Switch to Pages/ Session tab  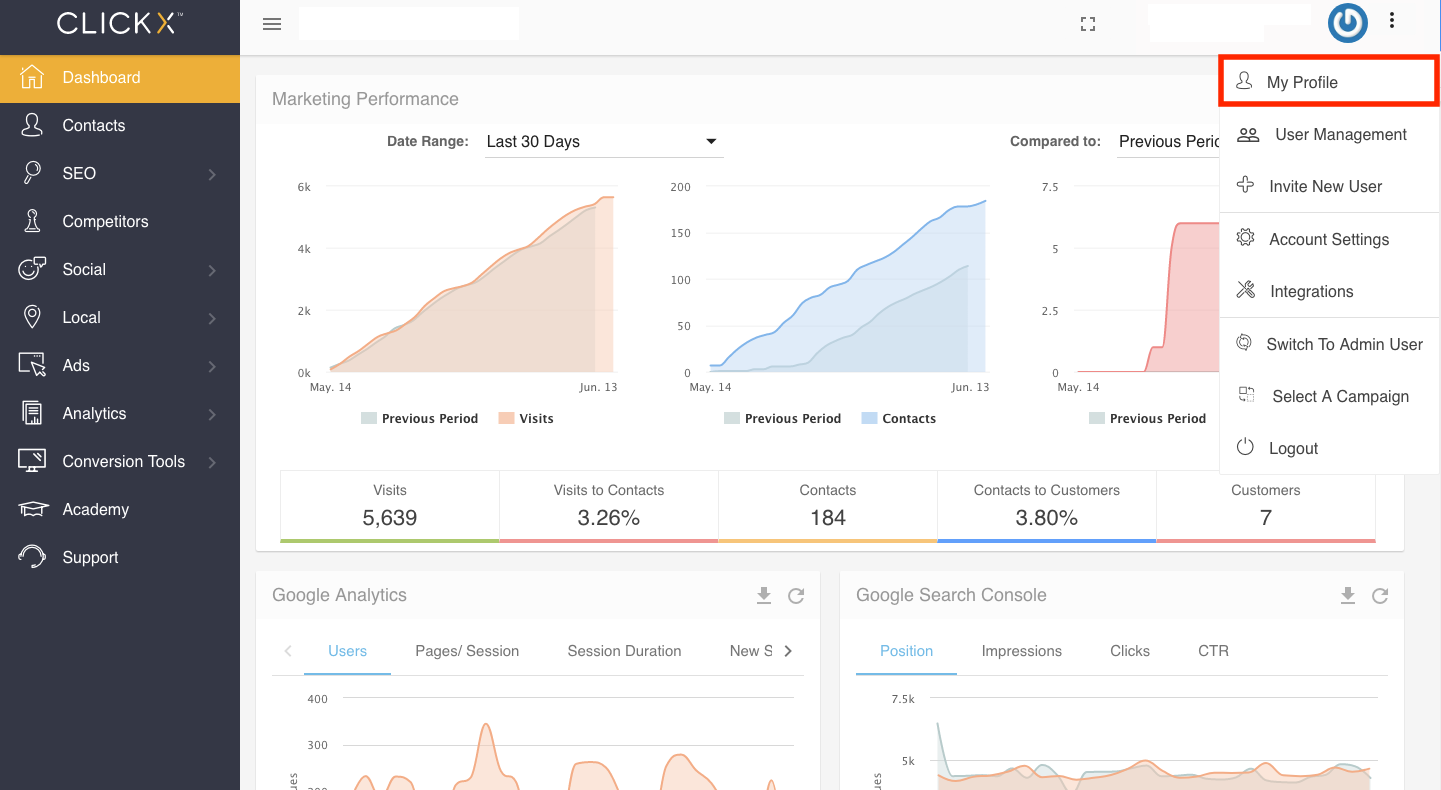[467, 651]
